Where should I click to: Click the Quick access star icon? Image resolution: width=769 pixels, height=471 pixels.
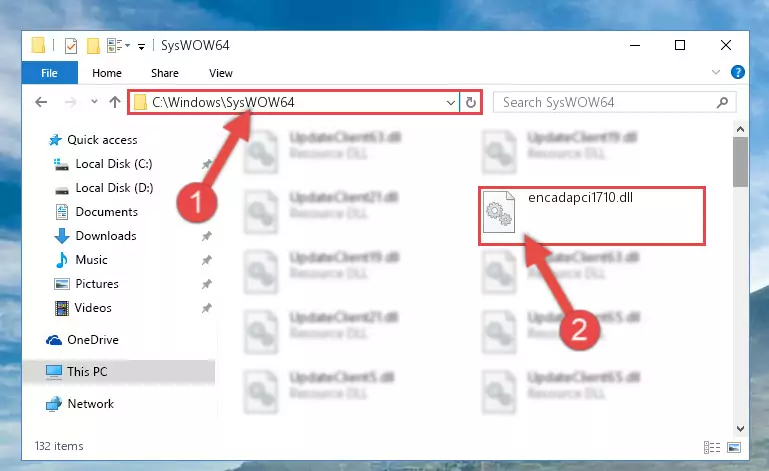55,140
